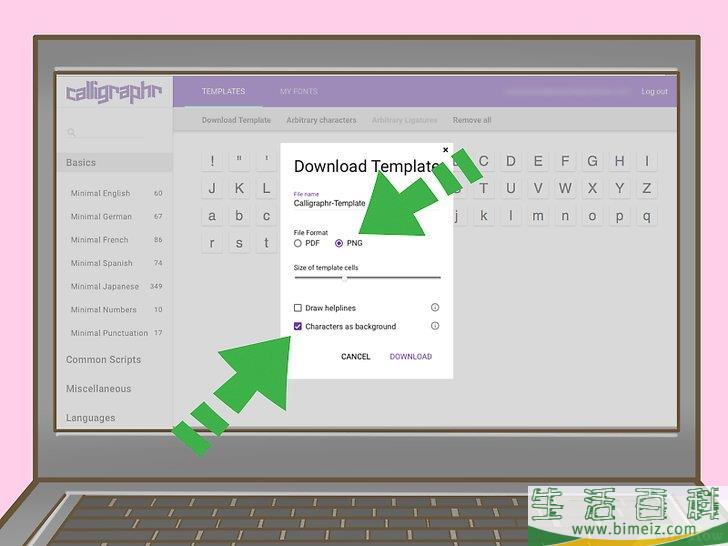This screenshot has width=728, height=546.
Task: Open info icon beside Characters as background
Action: (x=435, y=326)
